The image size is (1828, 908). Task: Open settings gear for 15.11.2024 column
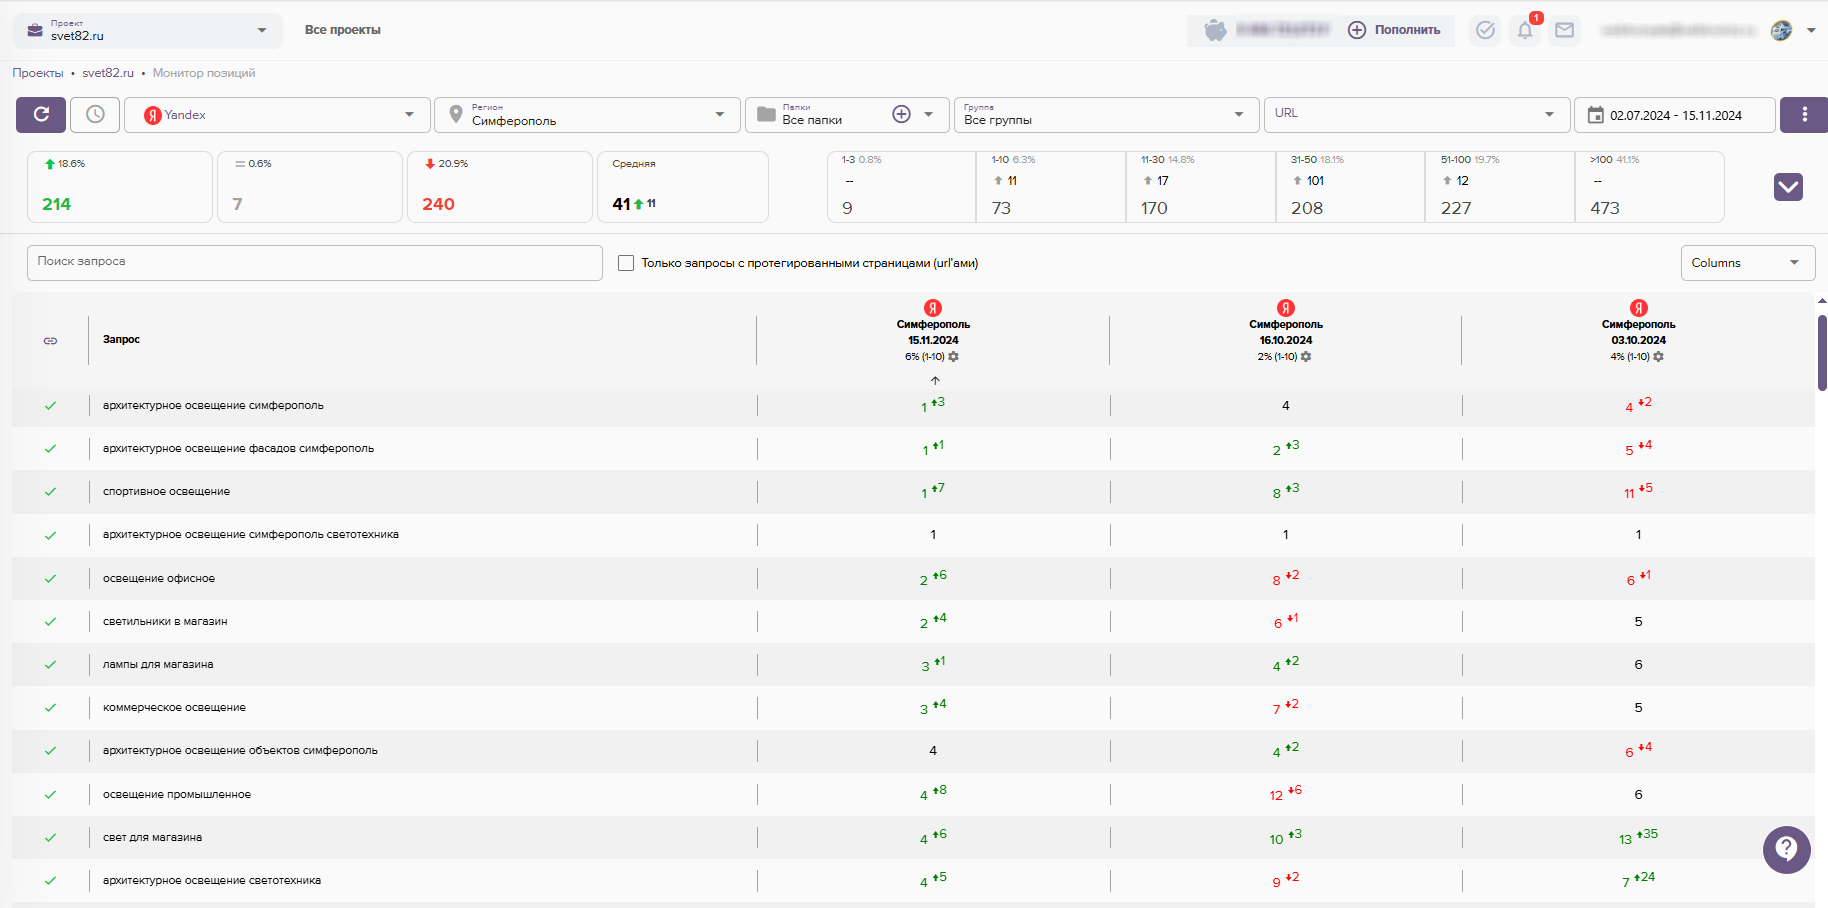954,357
